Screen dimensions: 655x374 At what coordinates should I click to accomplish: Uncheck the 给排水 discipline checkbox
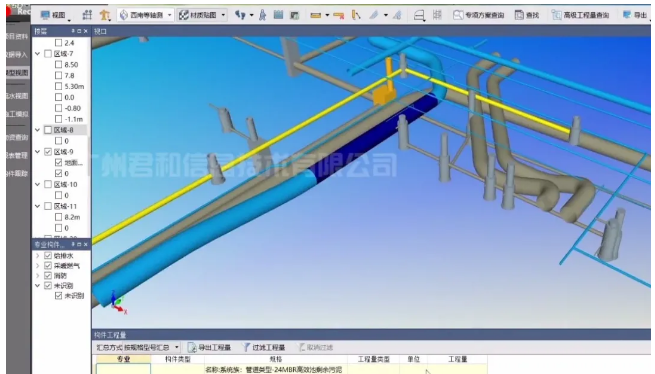tap(48, 255)
